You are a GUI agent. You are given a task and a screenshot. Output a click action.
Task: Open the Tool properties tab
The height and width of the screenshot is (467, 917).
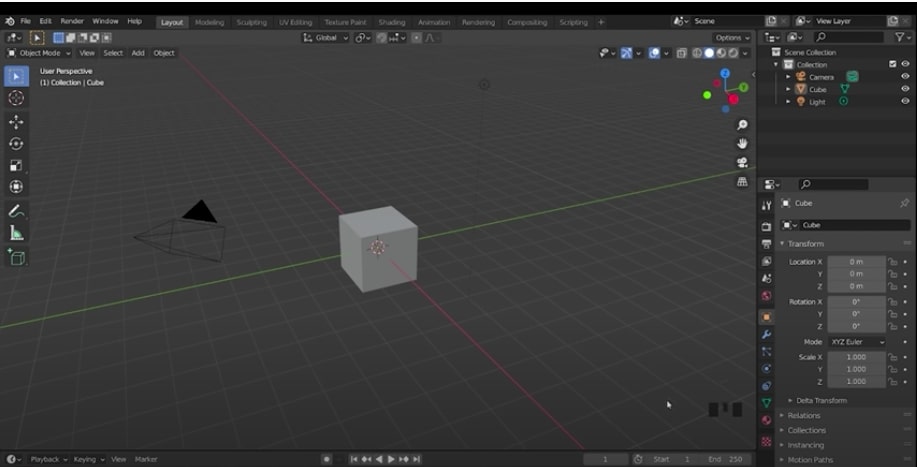767,205
